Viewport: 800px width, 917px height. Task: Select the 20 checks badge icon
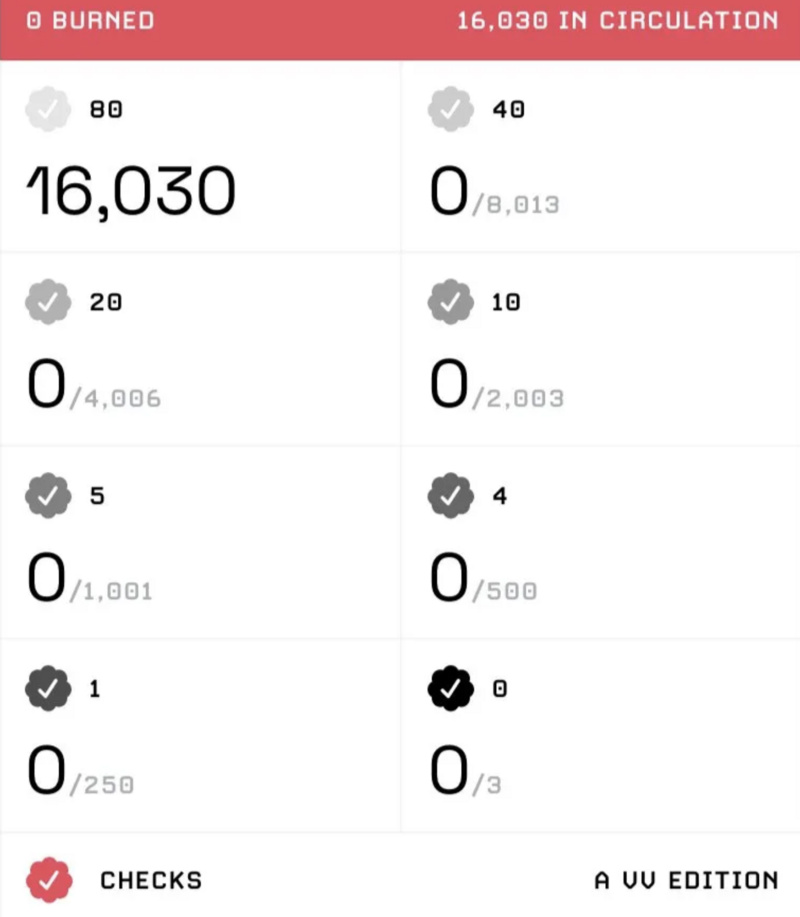[x=47, y=302]
